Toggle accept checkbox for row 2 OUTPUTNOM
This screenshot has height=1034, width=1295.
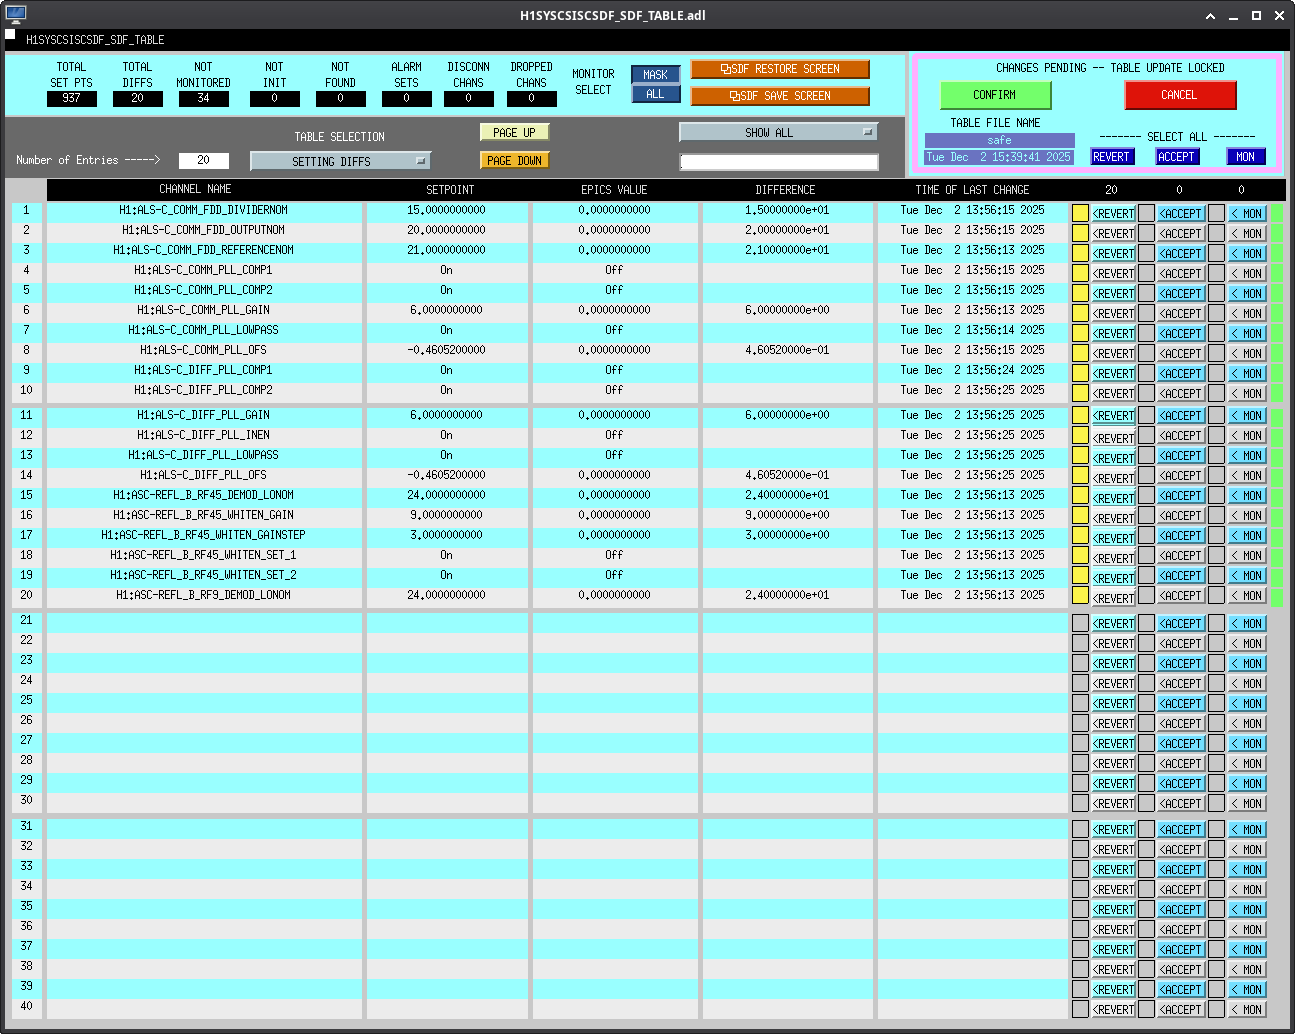[1146, 233]
